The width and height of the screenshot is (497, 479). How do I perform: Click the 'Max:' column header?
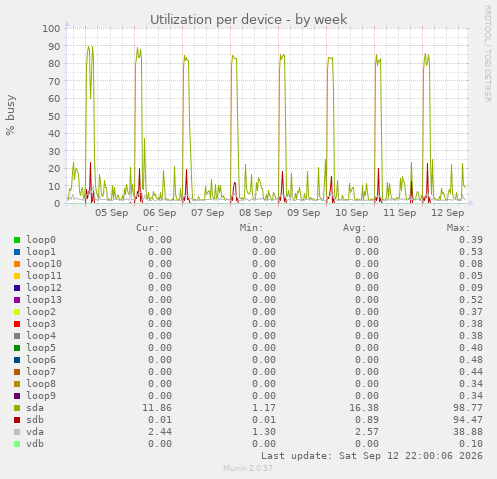(x=458, y=228)
